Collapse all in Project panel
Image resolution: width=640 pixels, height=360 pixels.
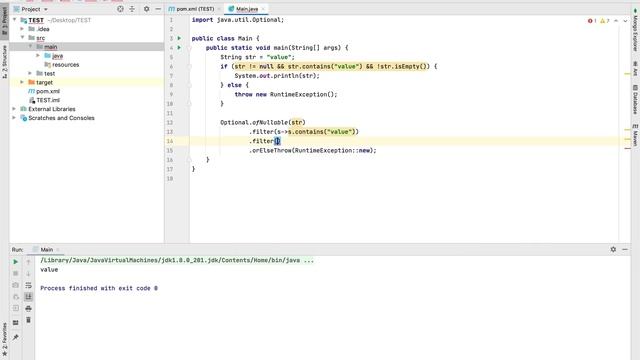132,9
